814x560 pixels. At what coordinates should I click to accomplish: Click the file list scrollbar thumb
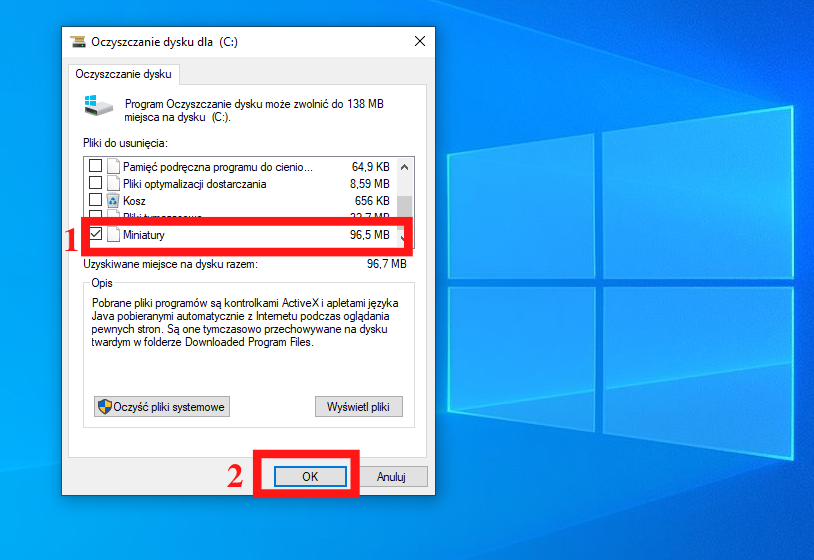click(x=404, y=207)
